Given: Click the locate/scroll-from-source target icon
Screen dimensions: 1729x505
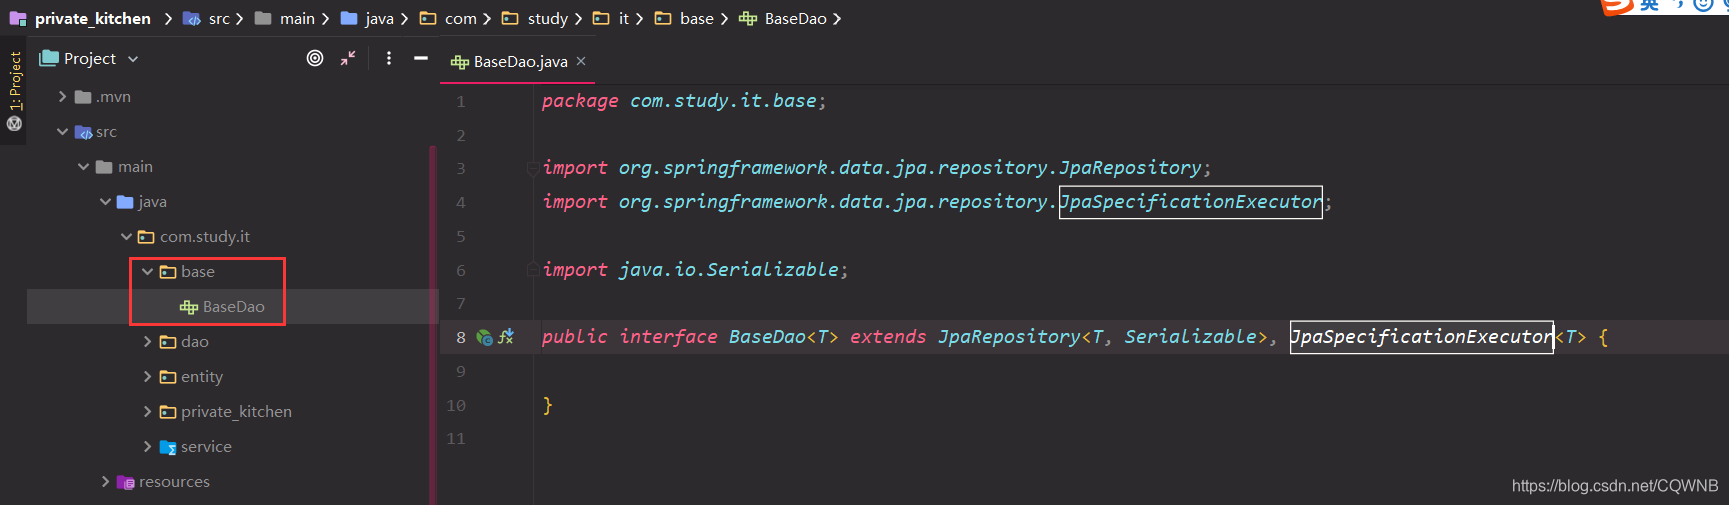Looking at the screenshot, I should [315, 58].
